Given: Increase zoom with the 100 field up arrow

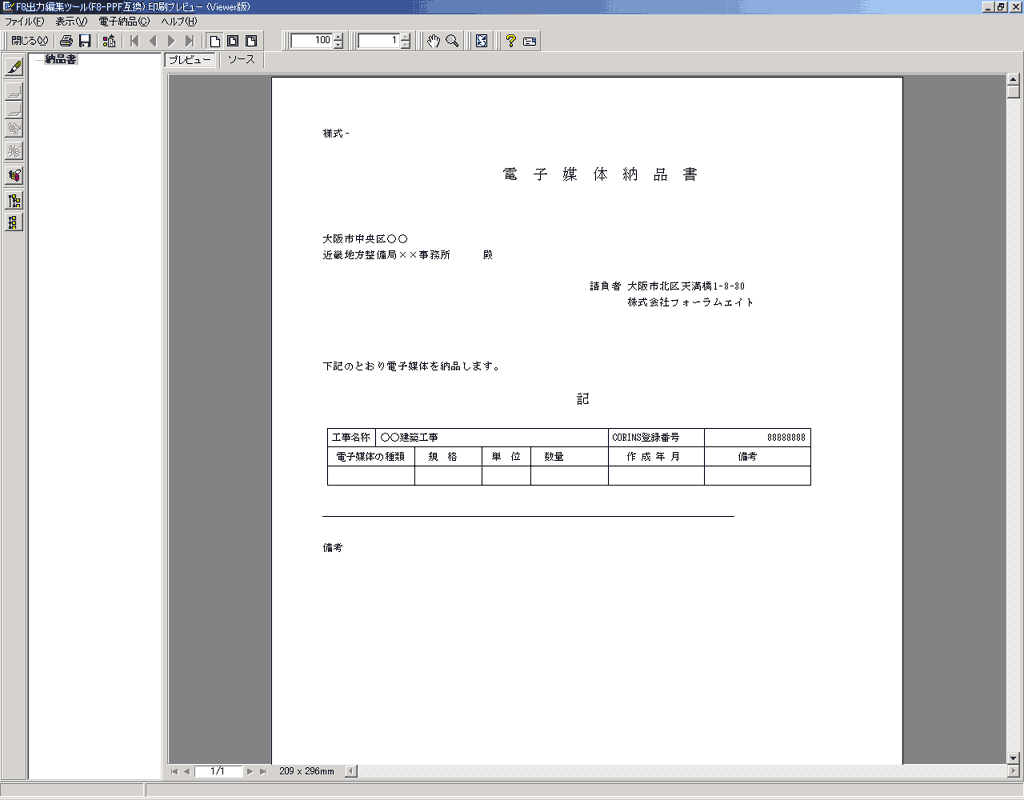Looking at the screenshot, I should click(x=338, y=37).
